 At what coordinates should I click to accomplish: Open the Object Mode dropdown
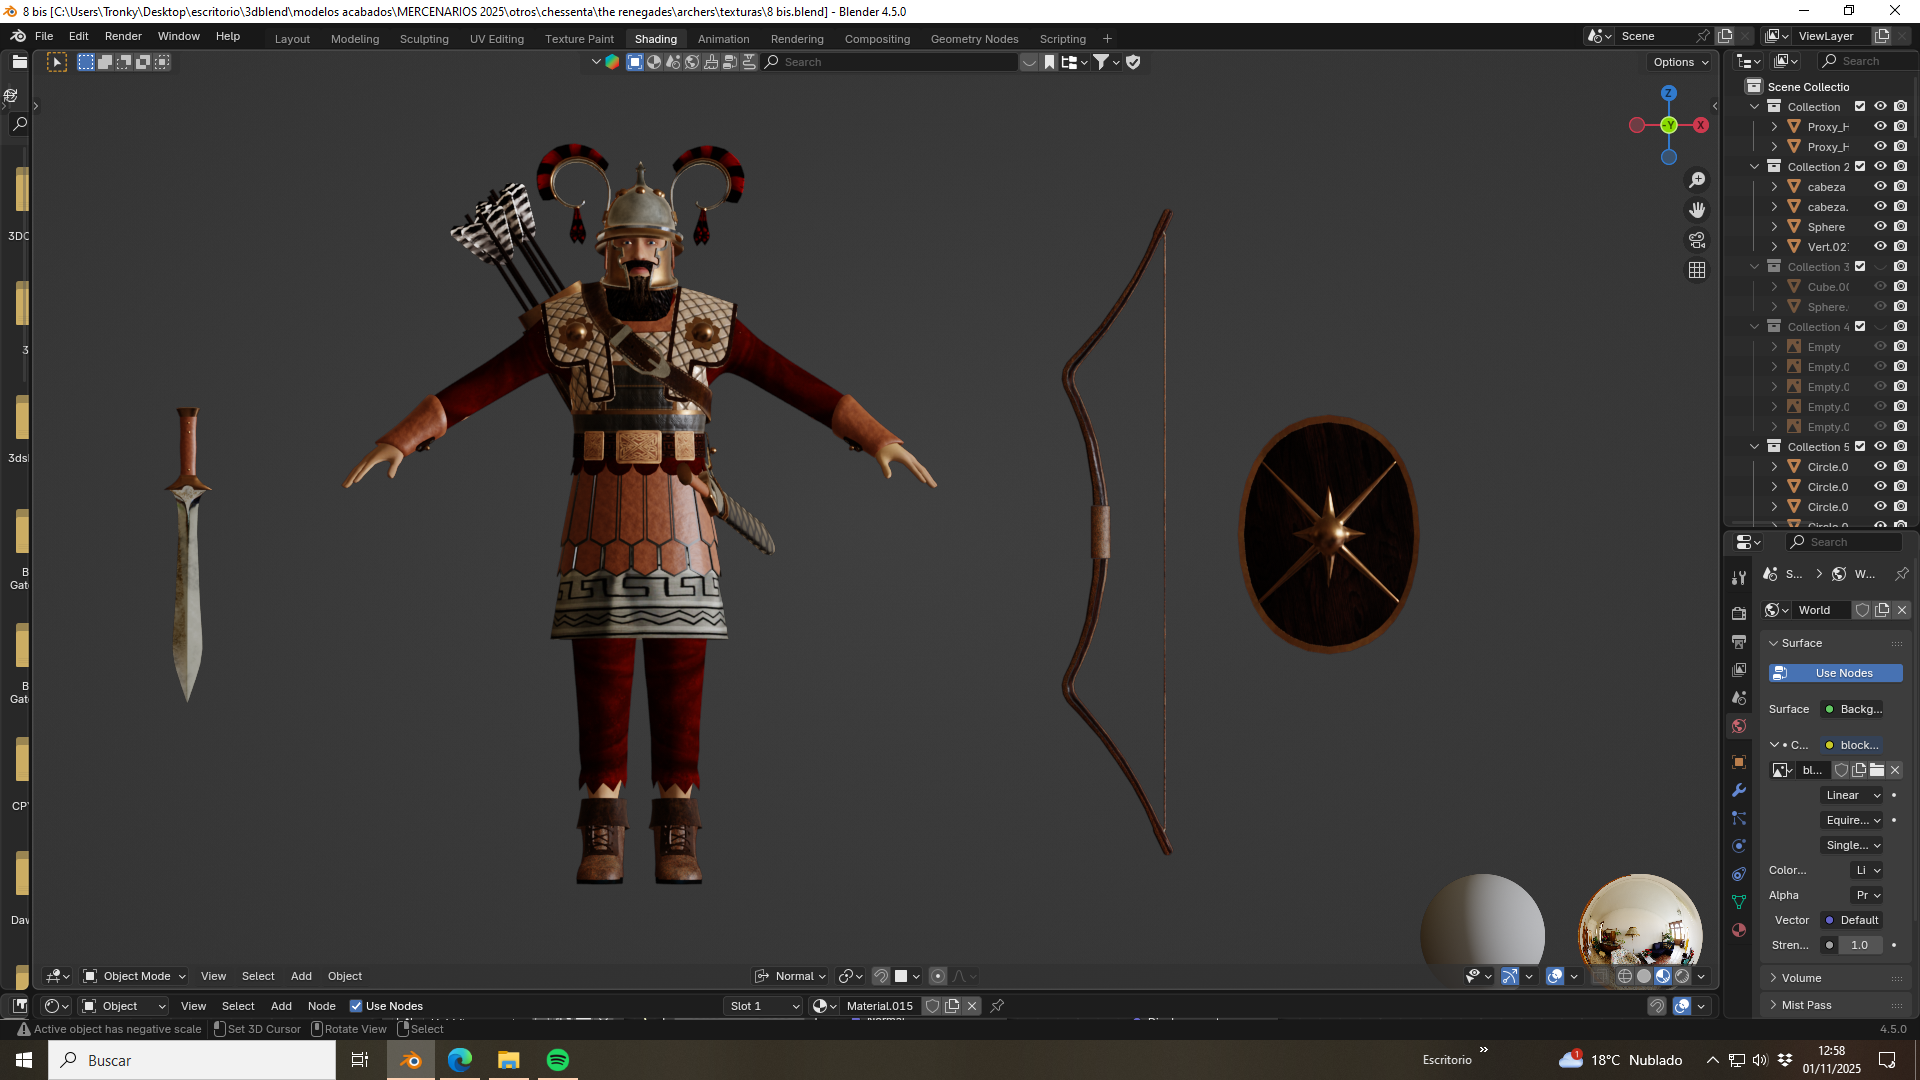click(134, 976)
